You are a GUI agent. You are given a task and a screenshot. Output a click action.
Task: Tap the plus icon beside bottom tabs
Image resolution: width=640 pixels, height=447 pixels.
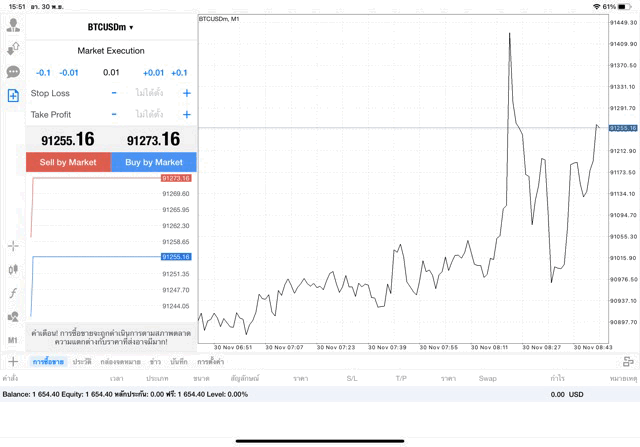(x=13, y=361)
